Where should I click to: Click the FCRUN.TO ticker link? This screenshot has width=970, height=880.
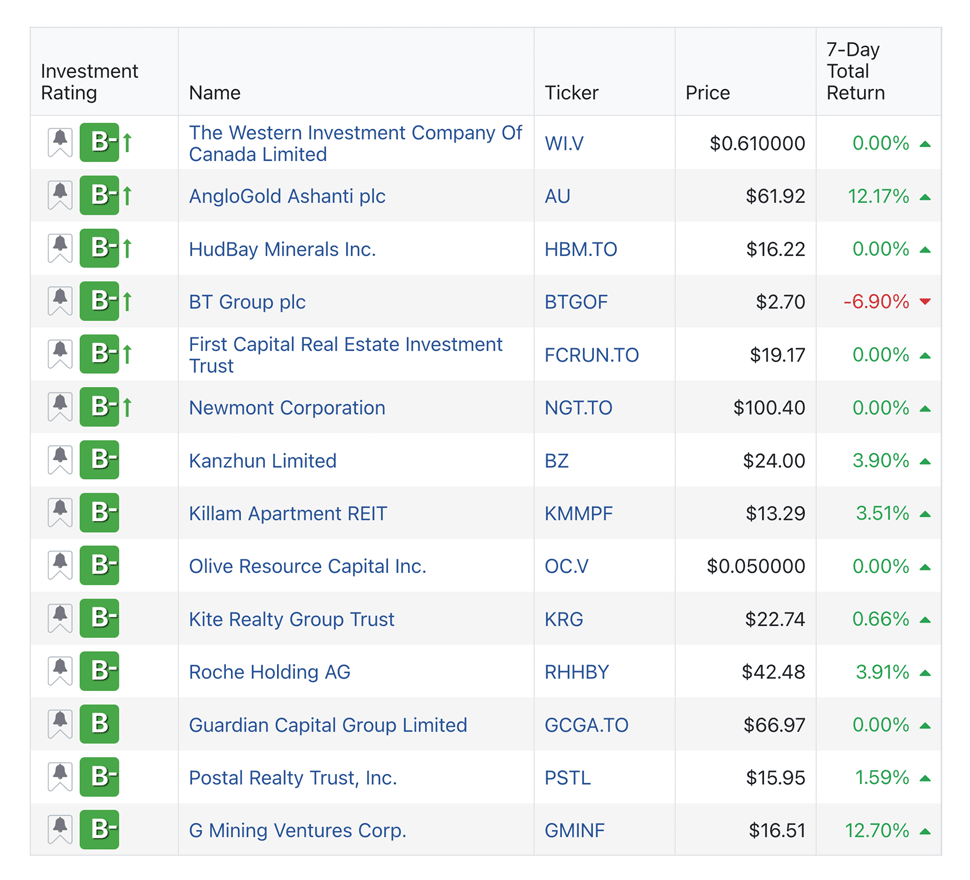[x=591, y=355]
